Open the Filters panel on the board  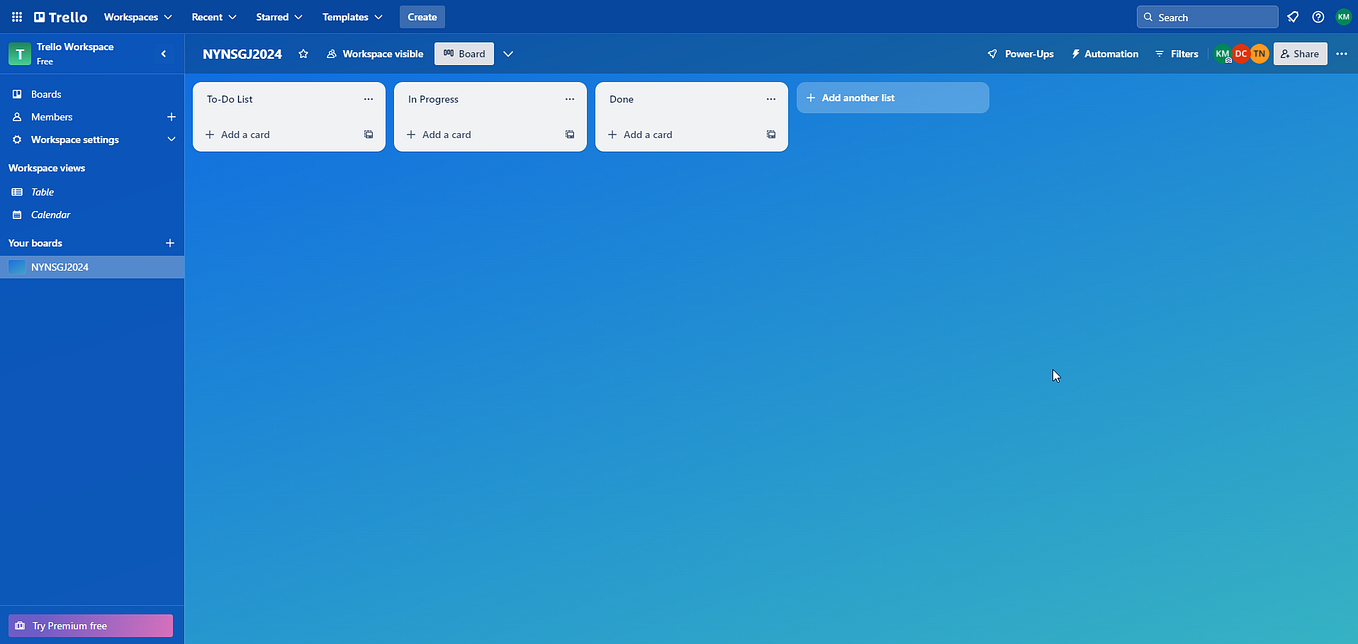(x=1176, y=53)
